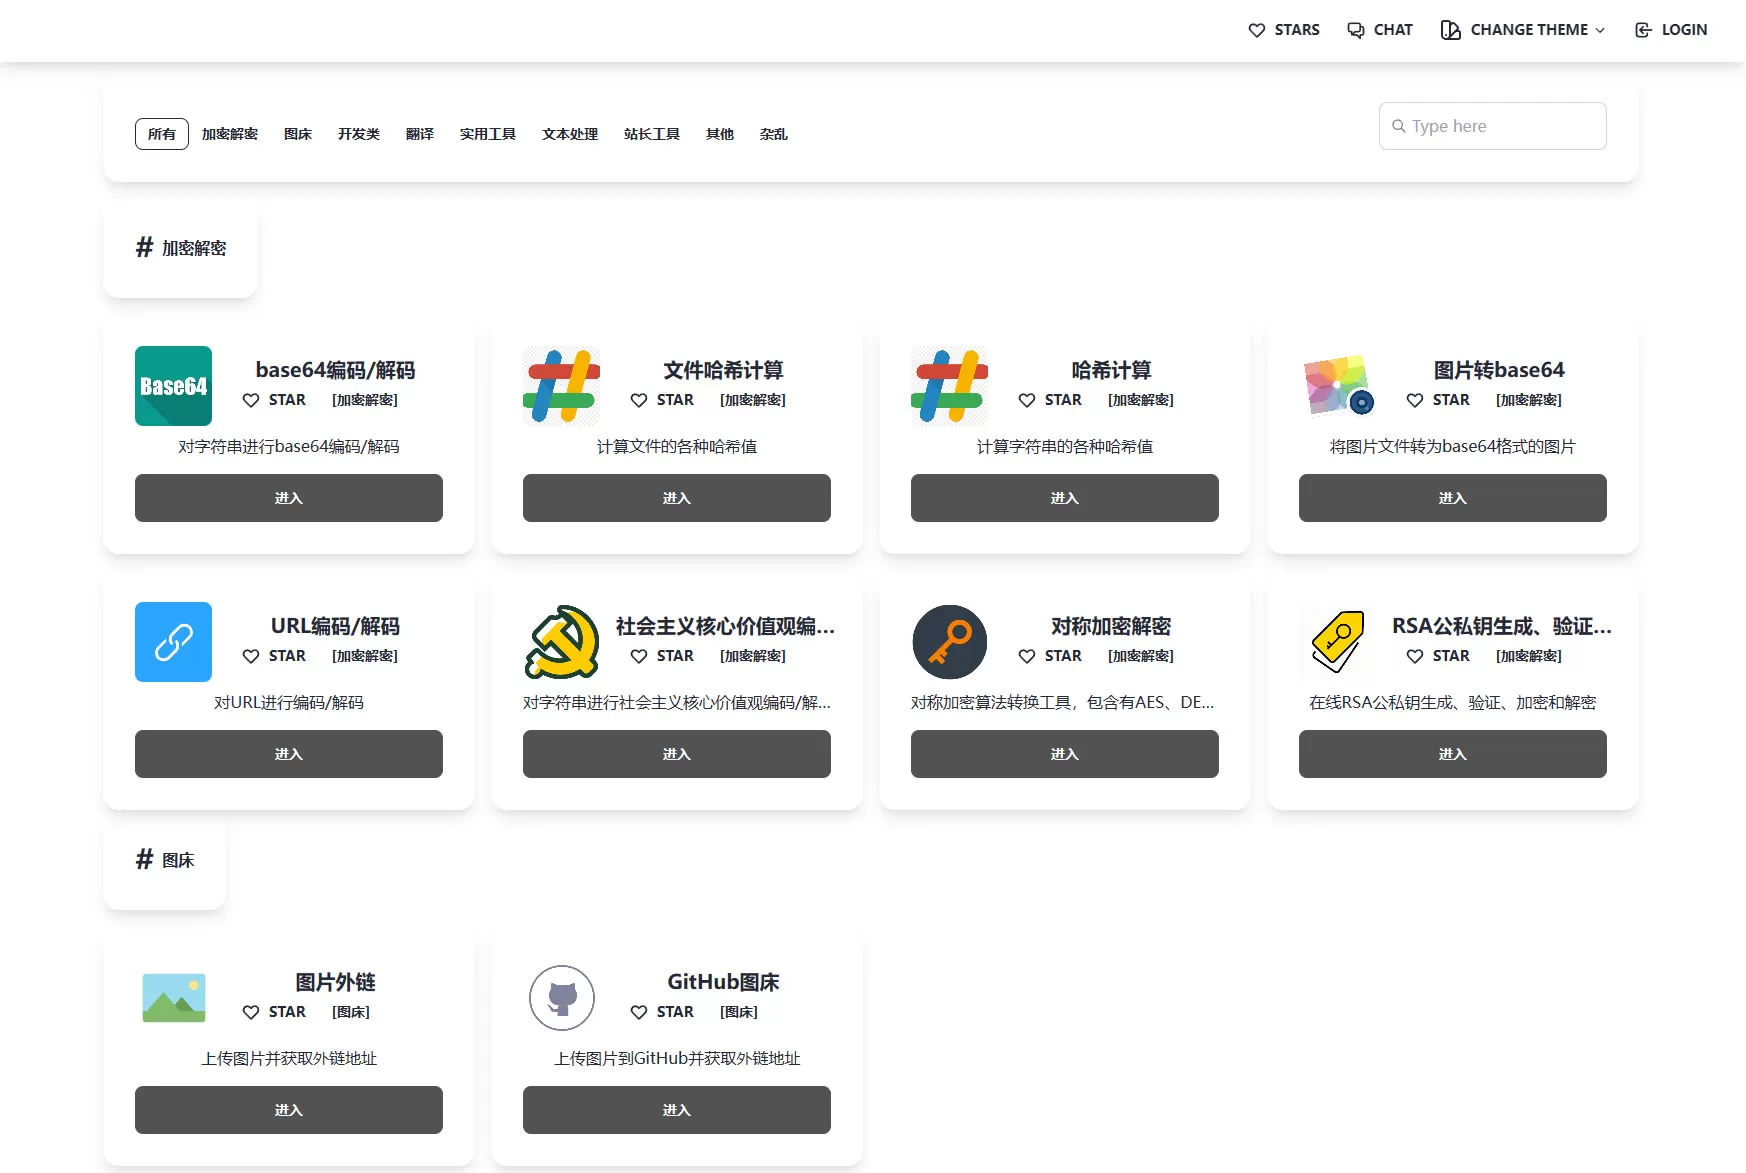Open the CHANGE THEME dropdown

click(x=1521, y=30)
